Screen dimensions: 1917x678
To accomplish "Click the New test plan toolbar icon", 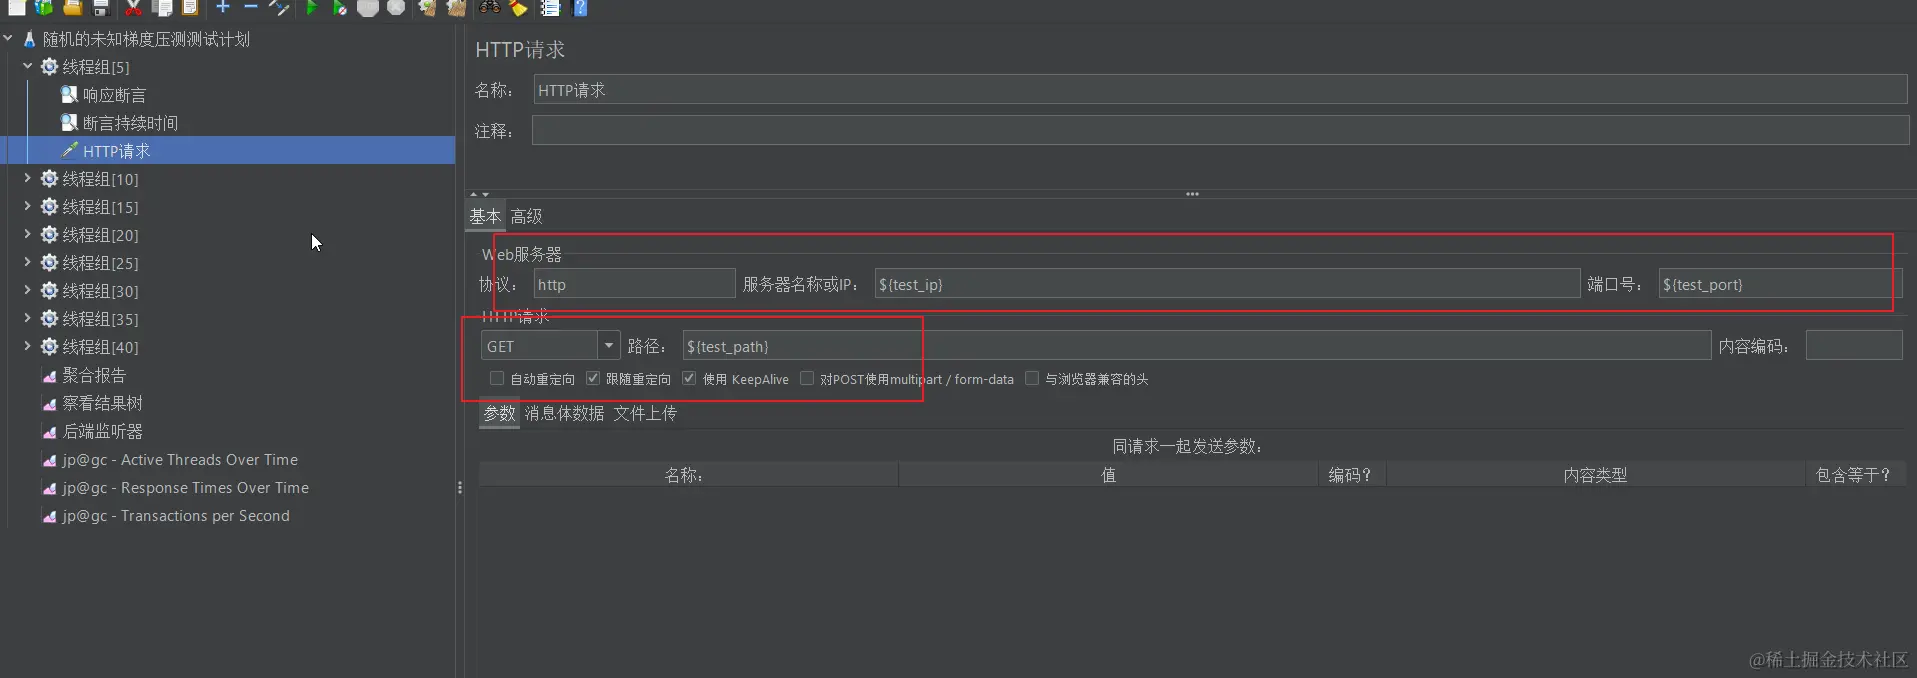I will (x=17, y=7).
